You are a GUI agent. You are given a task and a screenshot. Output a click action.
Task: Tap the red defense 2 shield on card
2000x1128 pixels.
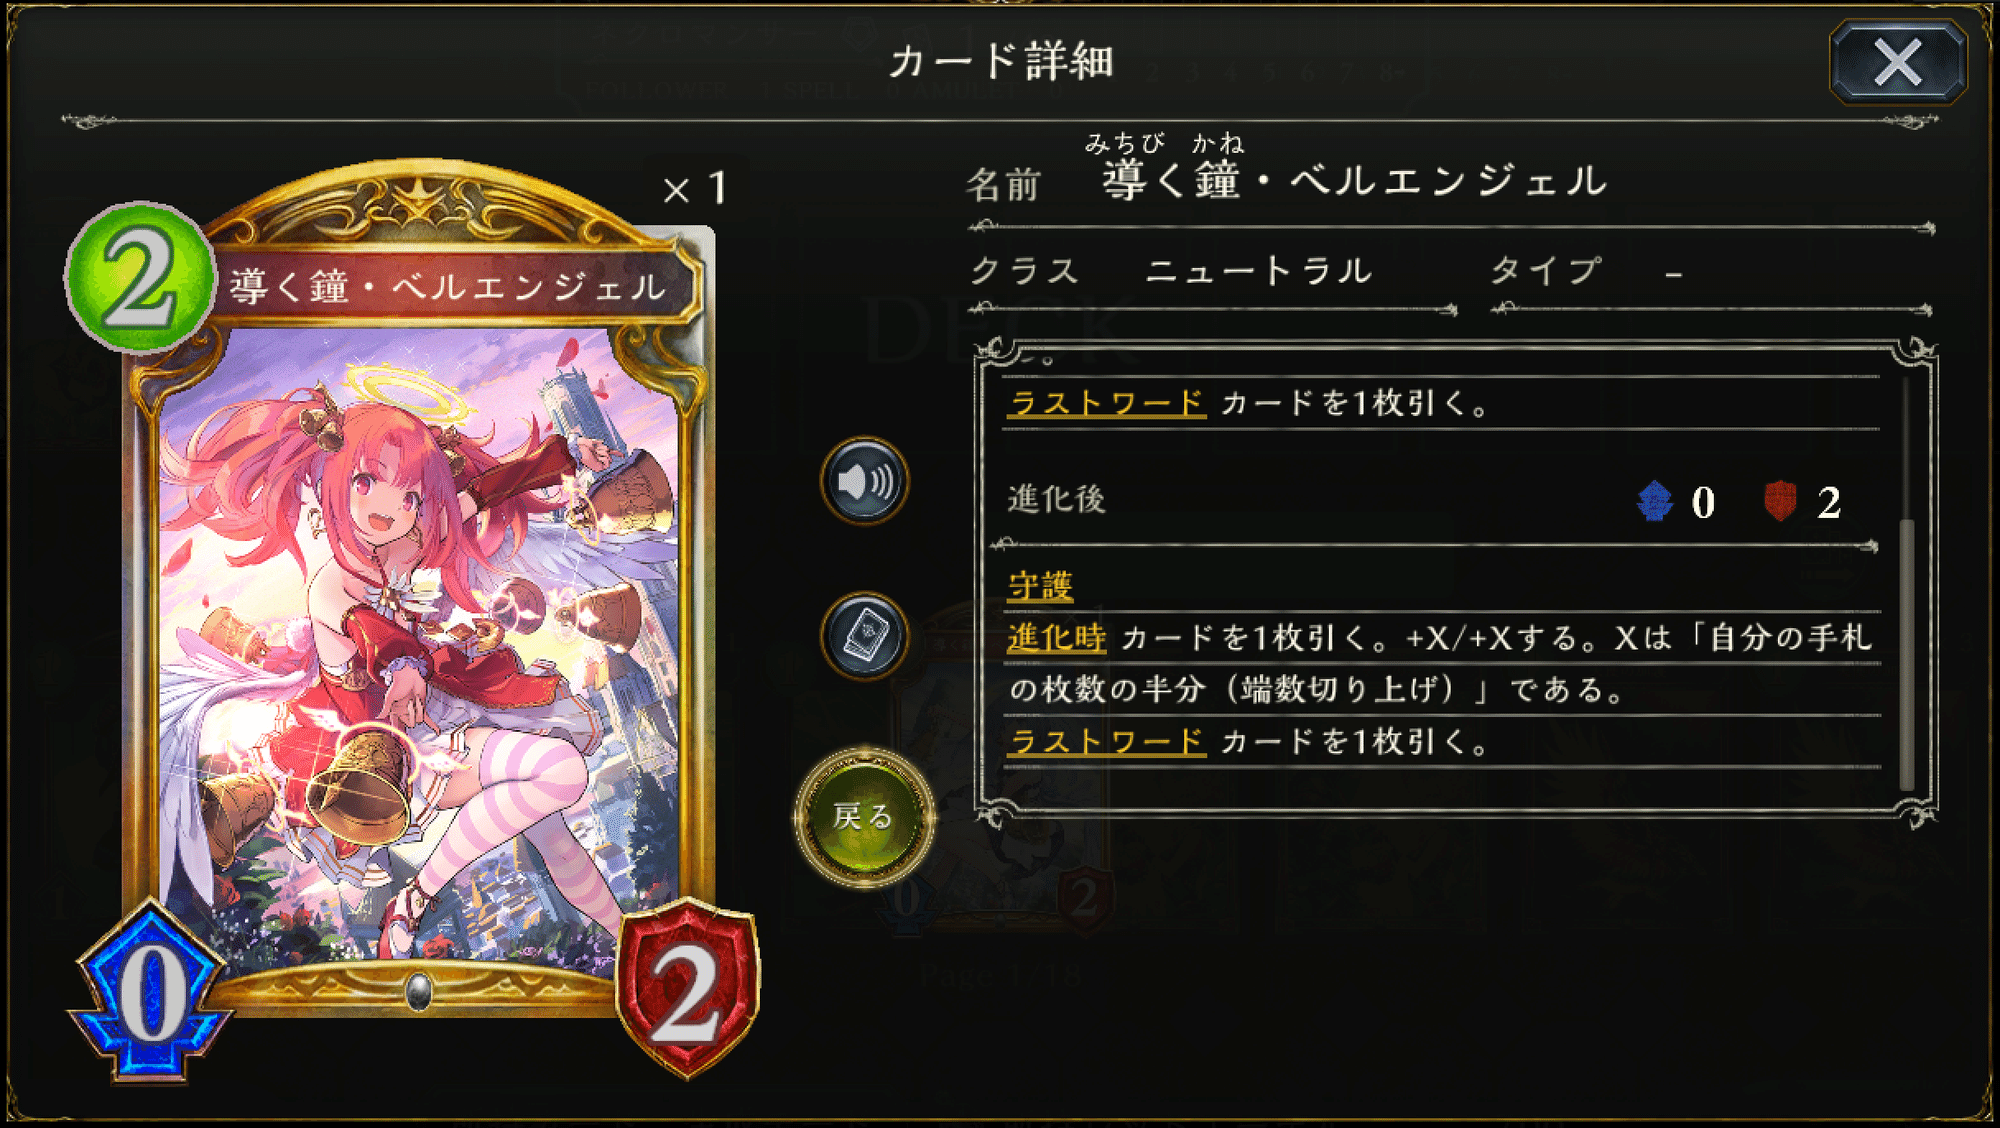click(687, 988)
